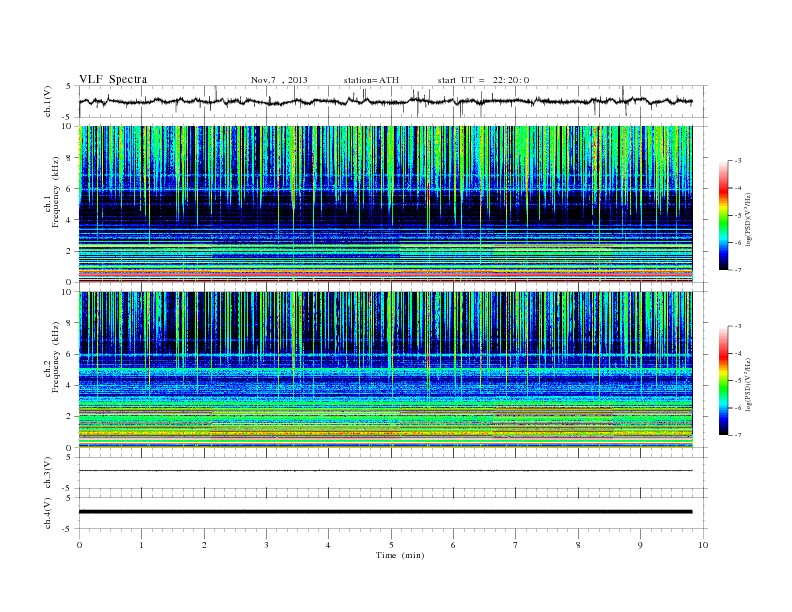Click the 'start UT = 22:20:0' label
This screenshot has width=792, height=612.
point(483,80)
